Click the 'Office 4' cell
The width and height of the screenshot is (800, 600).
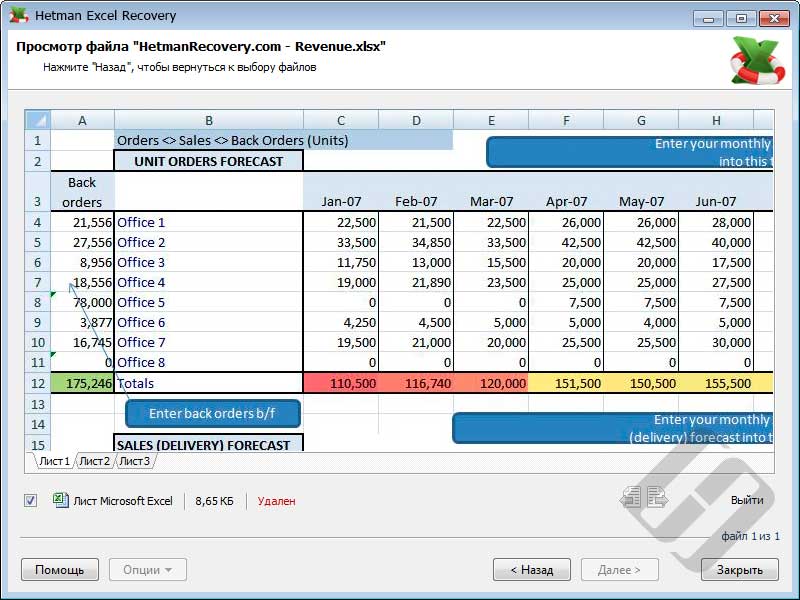(209, 282)
